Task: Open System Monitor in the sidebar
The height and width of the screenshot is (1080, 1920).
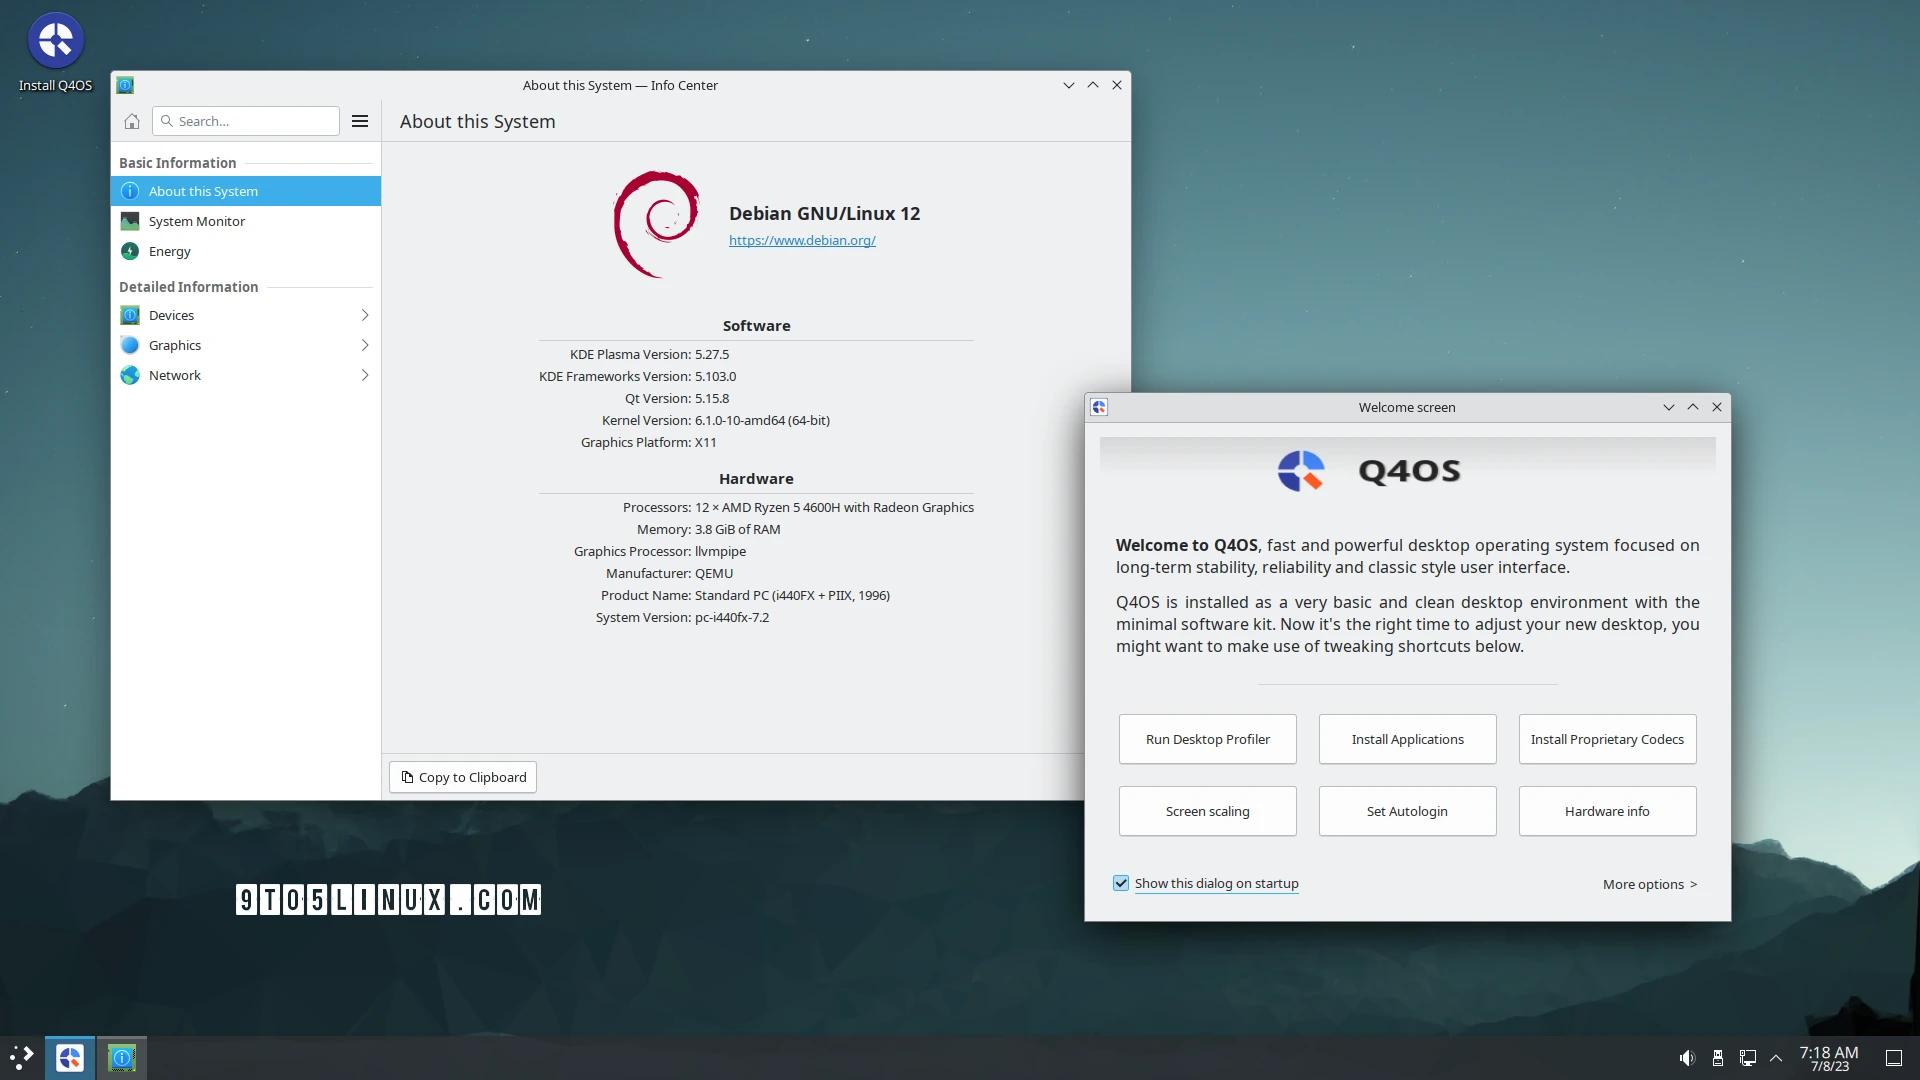Action: point(196,221)
